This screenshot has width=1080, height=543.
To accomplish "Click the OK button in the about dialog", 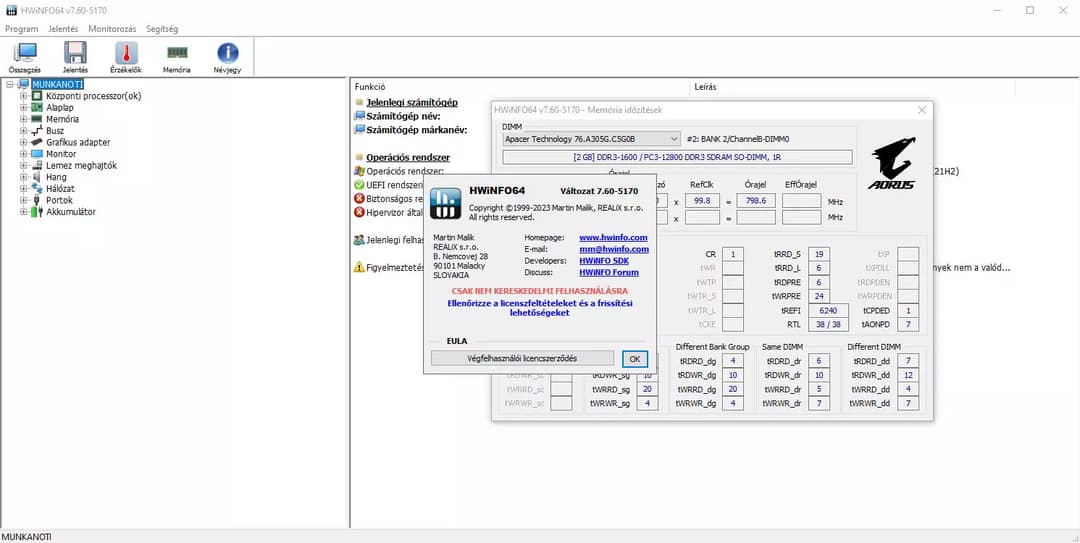I will tap(634, 358).
